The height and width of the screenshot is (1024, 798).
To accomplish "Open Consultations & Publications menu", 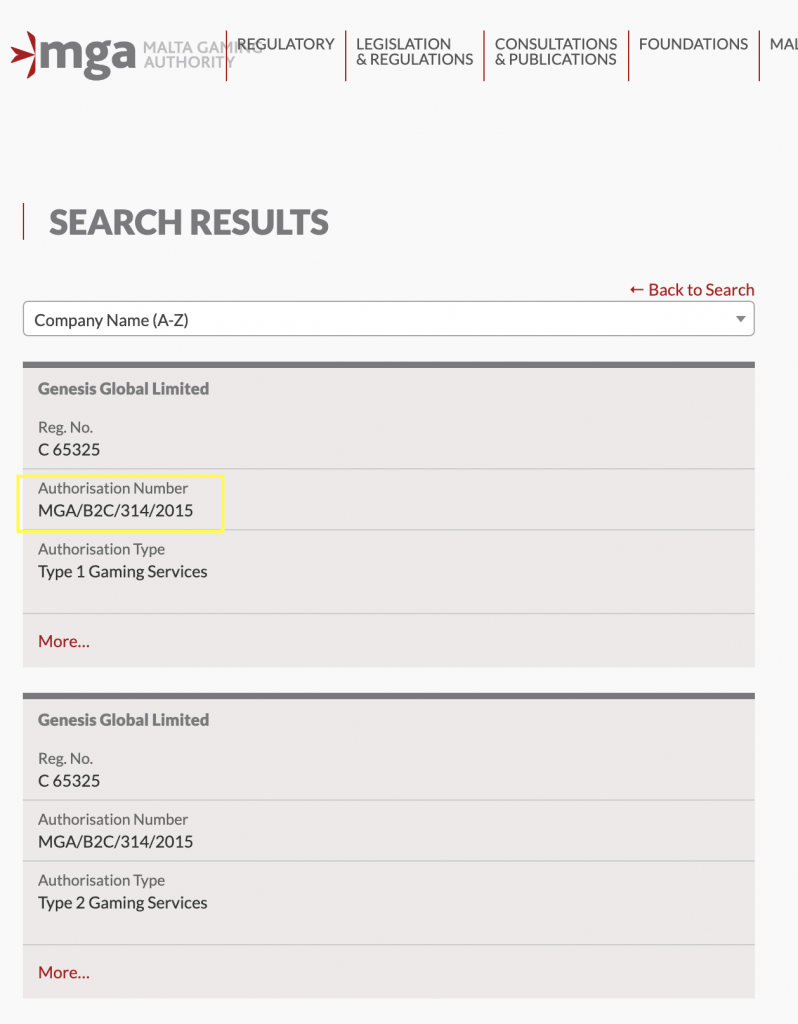I will (x=556, y=52).
